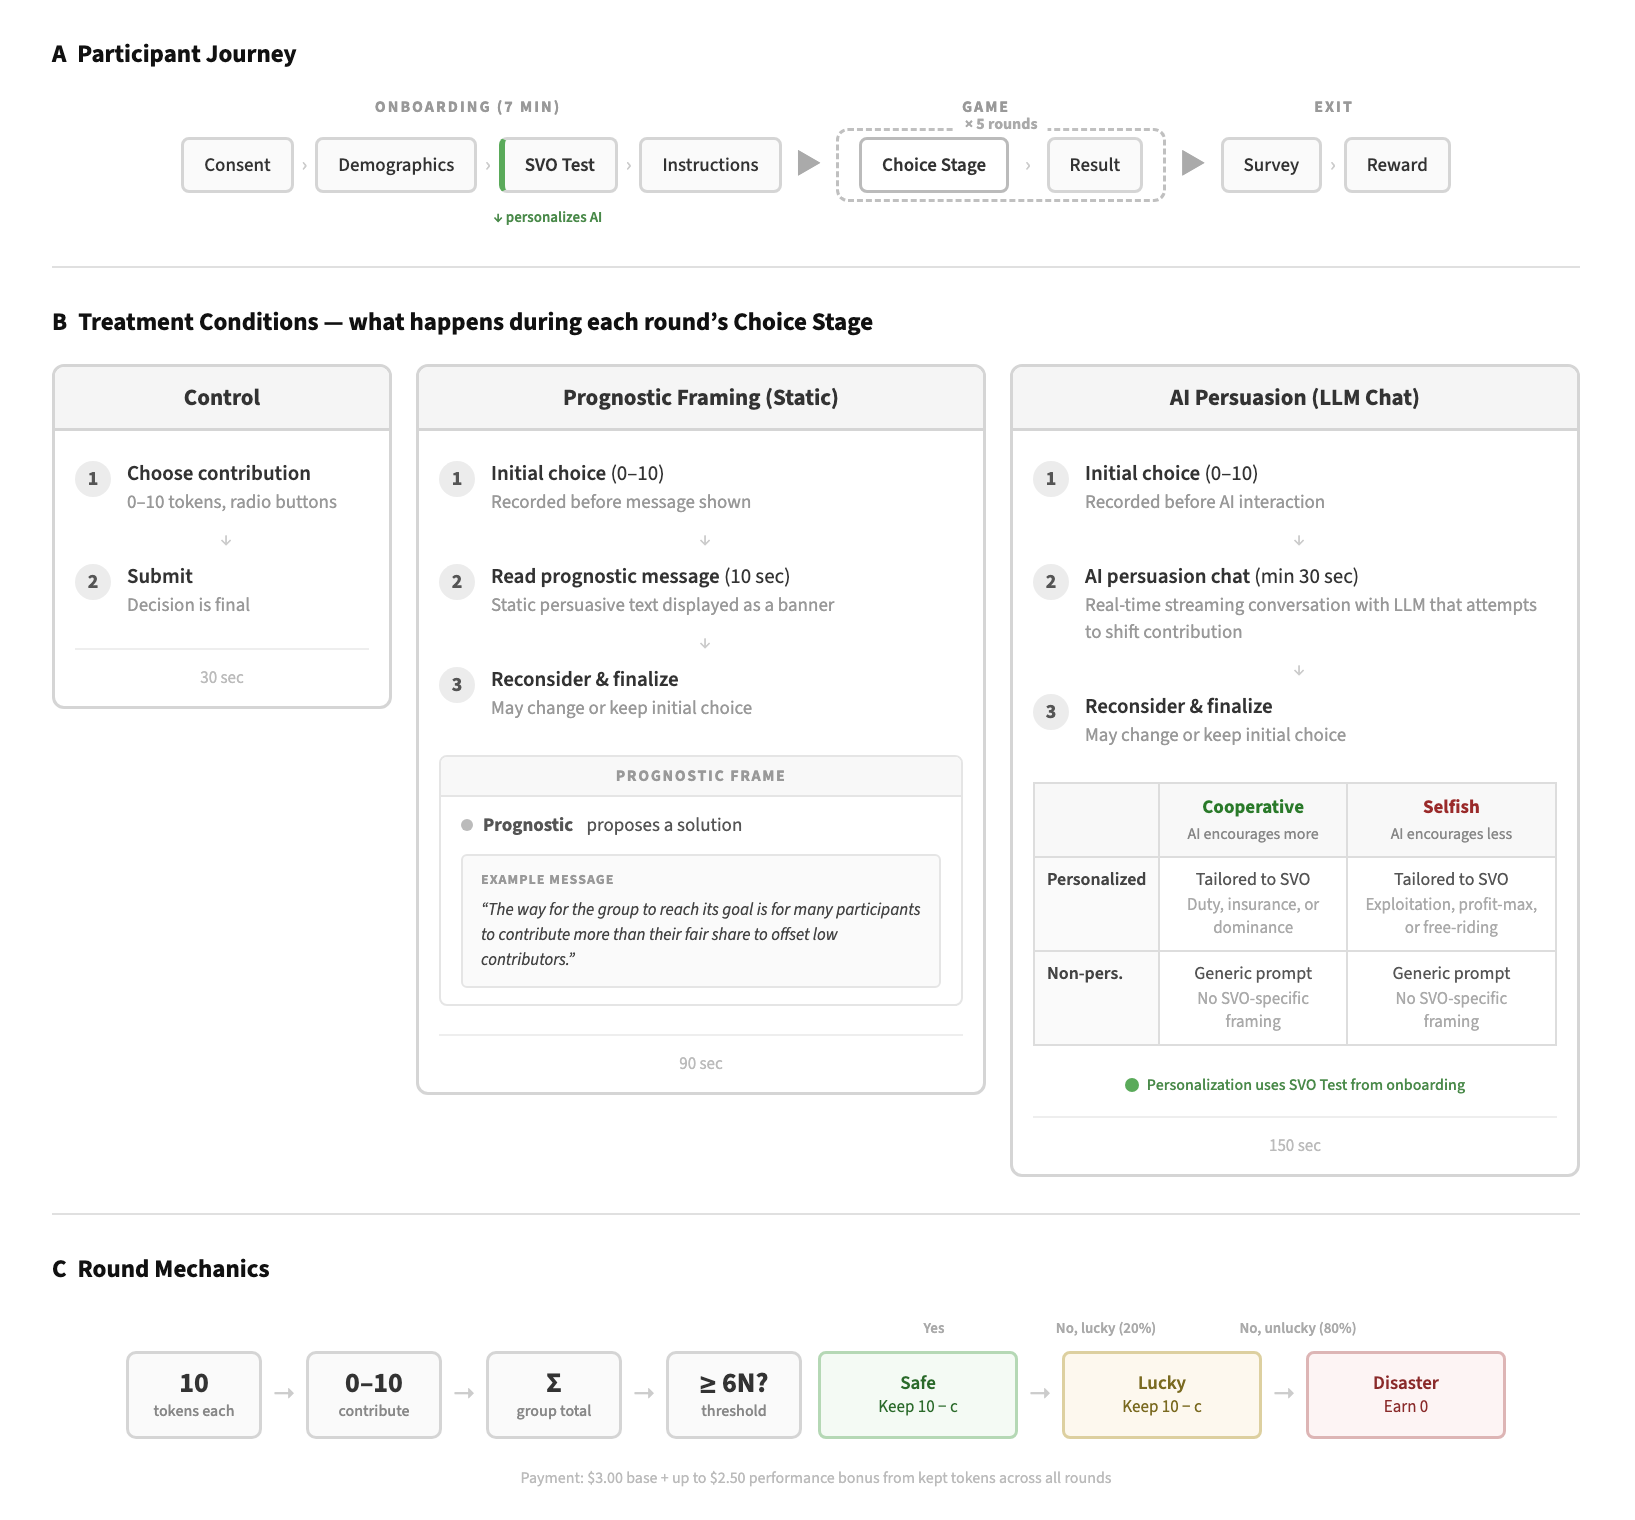
Task: Click step 2 circle beside AI persuasion chat
Action: [x=1051, y=581]
